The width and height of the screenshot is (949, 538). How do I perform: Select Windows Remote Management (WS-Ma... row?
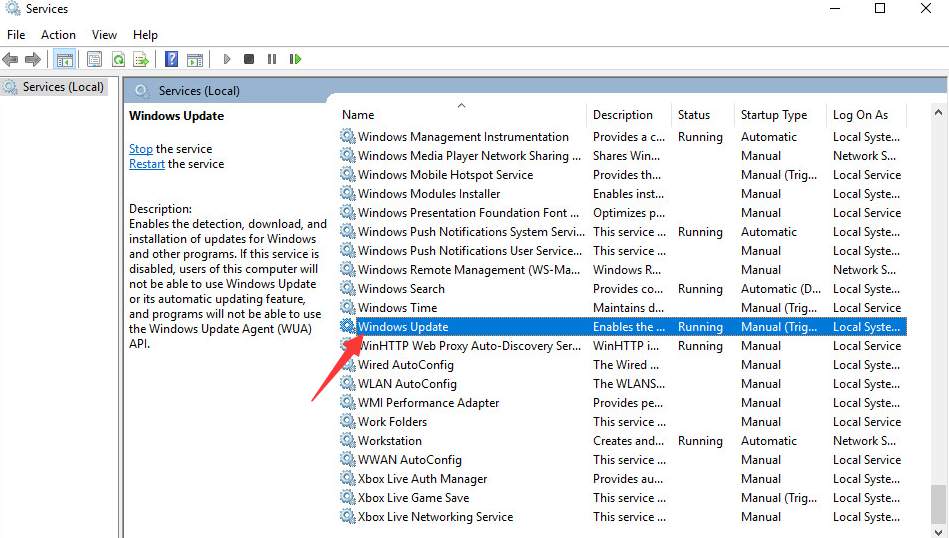(622, 270)
